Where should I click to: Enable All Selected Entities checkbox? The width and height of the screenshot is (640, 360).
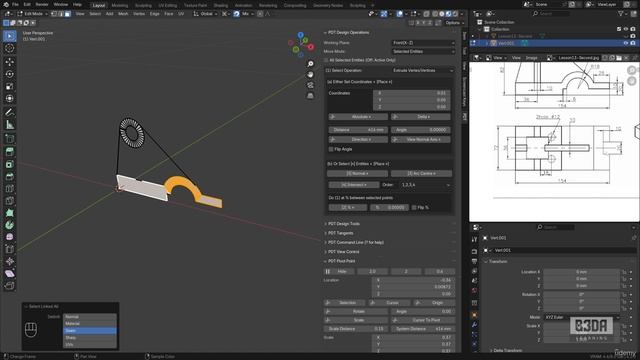(327, 60)
